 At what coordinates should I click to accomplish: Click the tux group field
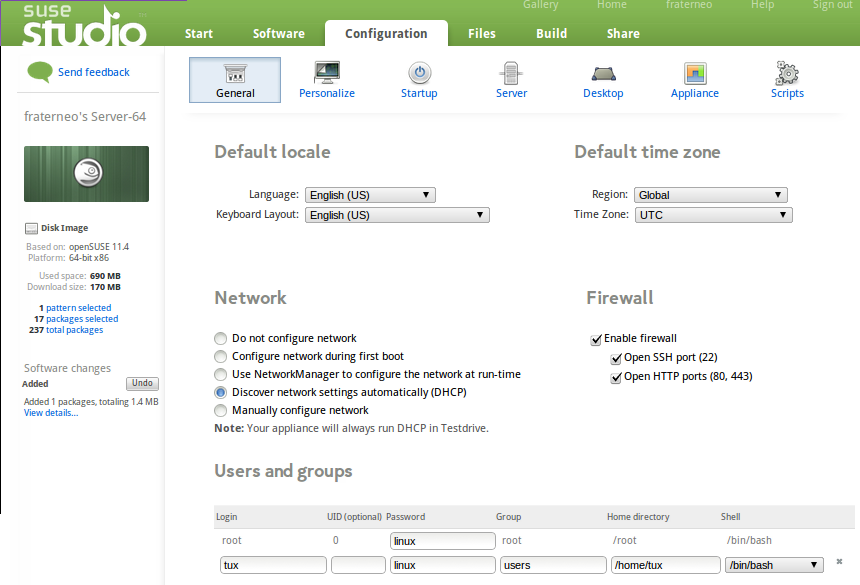click(553, 565)
